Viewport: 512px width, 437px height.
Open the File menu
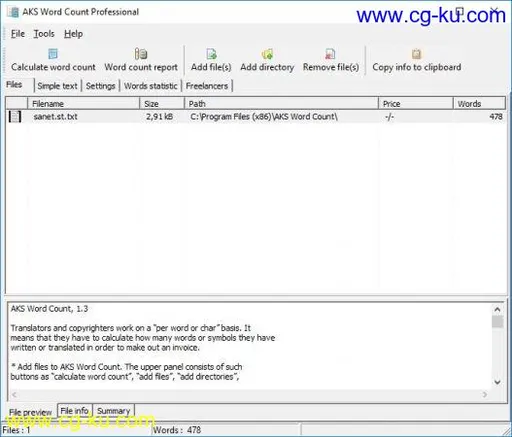click(18, 34)
